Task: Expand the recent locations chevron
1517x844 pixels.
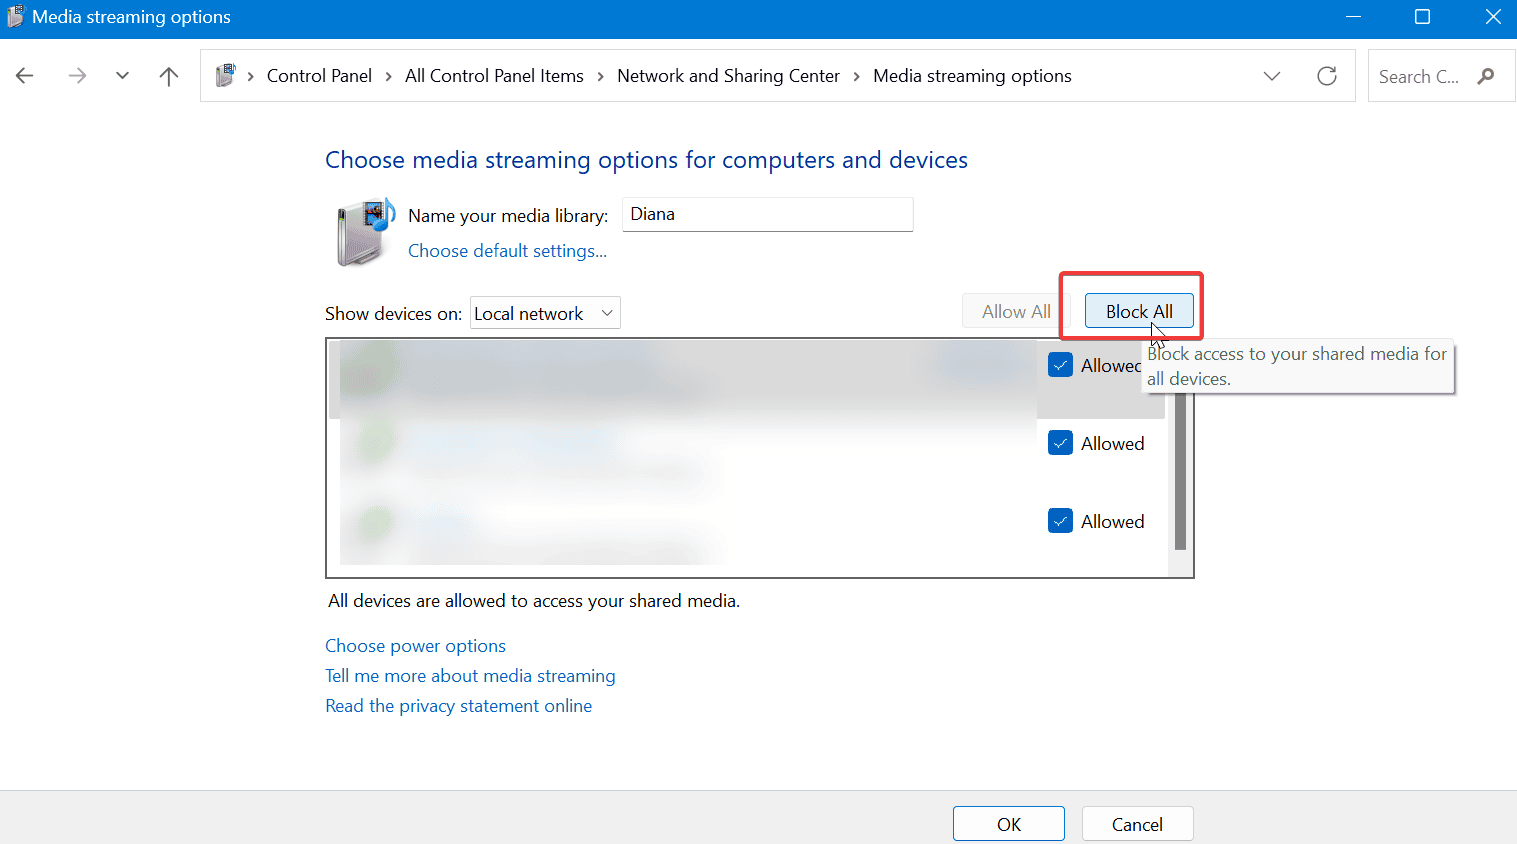Action: coord(122,76)
